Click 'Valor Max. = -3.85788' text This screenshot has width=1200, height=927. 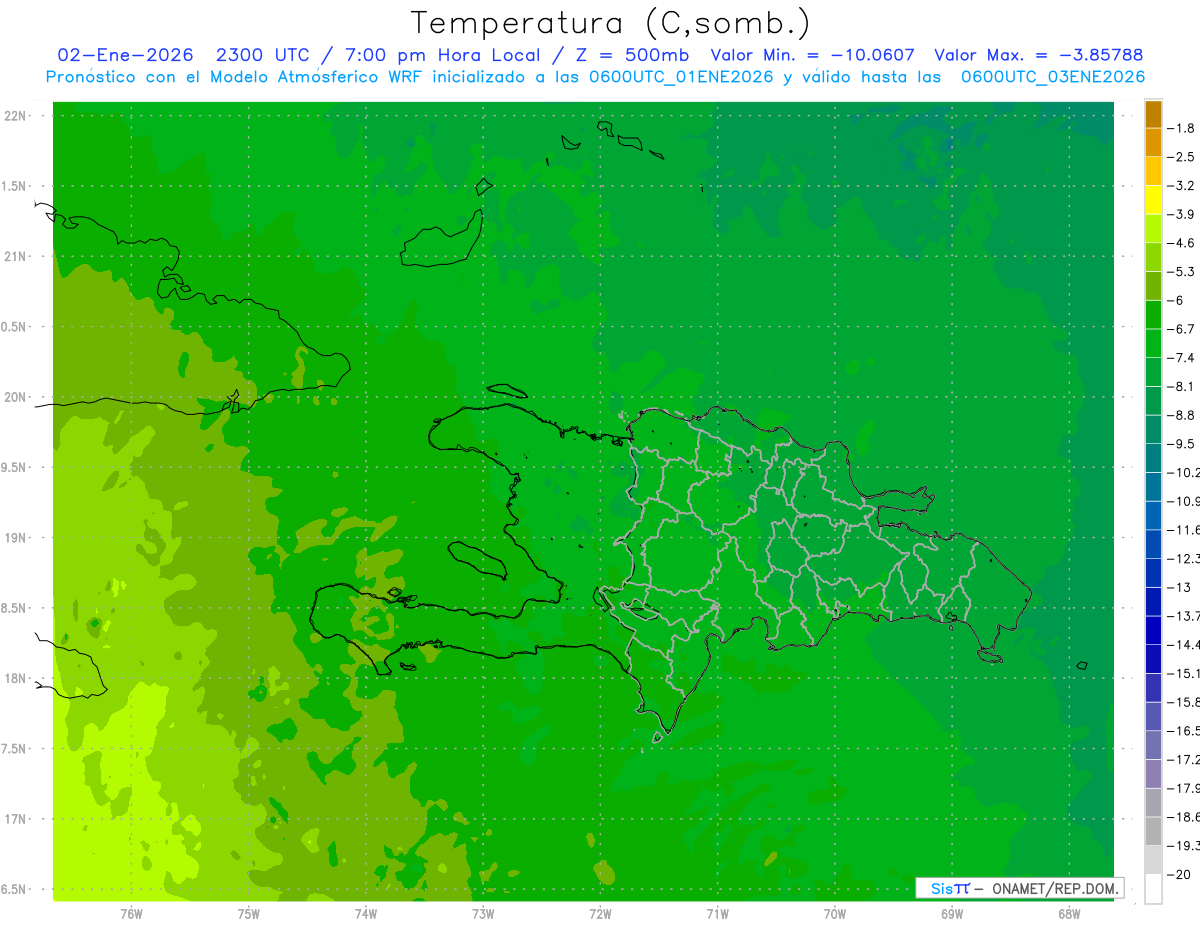pyautogui.click(x=1038, y=55)
